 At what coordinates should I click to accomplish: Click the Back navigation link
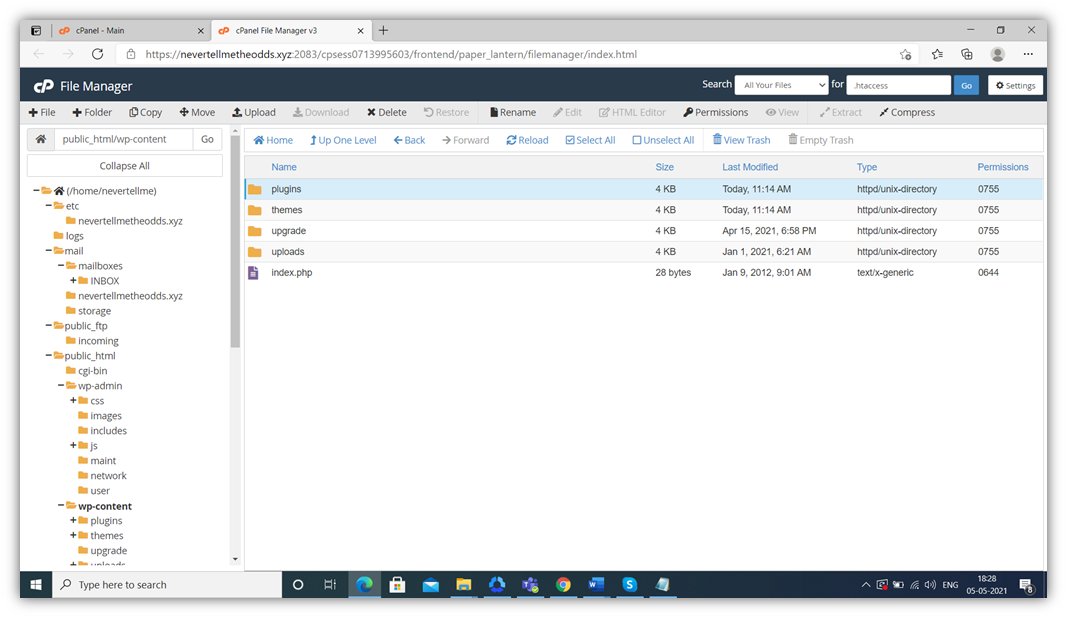409,140
